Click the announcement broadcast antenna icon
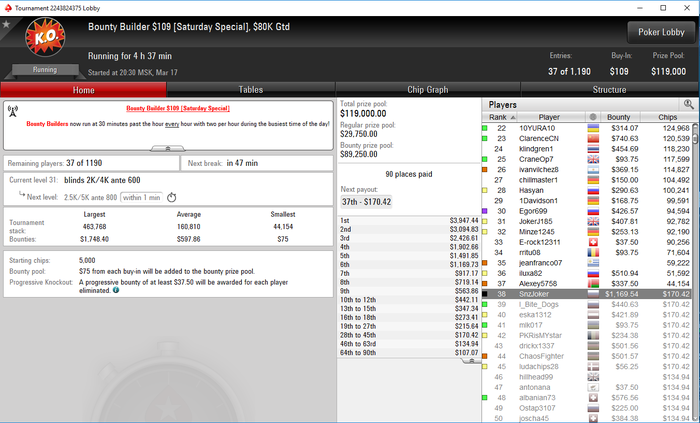 (13, 112)
